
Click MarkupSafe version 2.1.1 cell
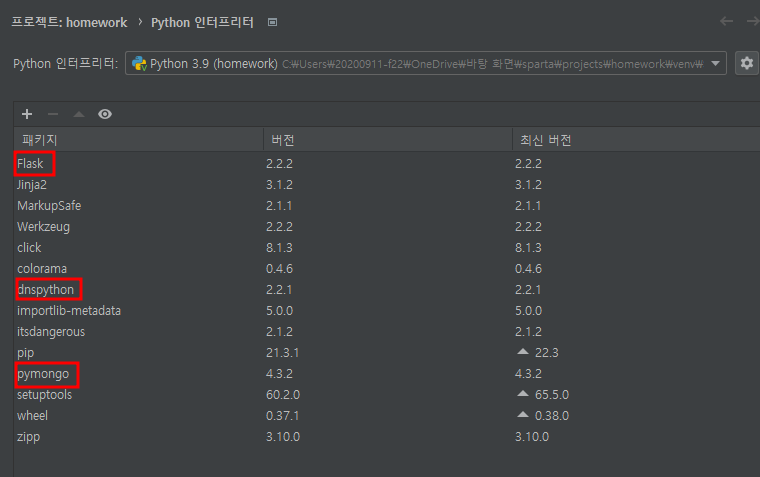279,206
